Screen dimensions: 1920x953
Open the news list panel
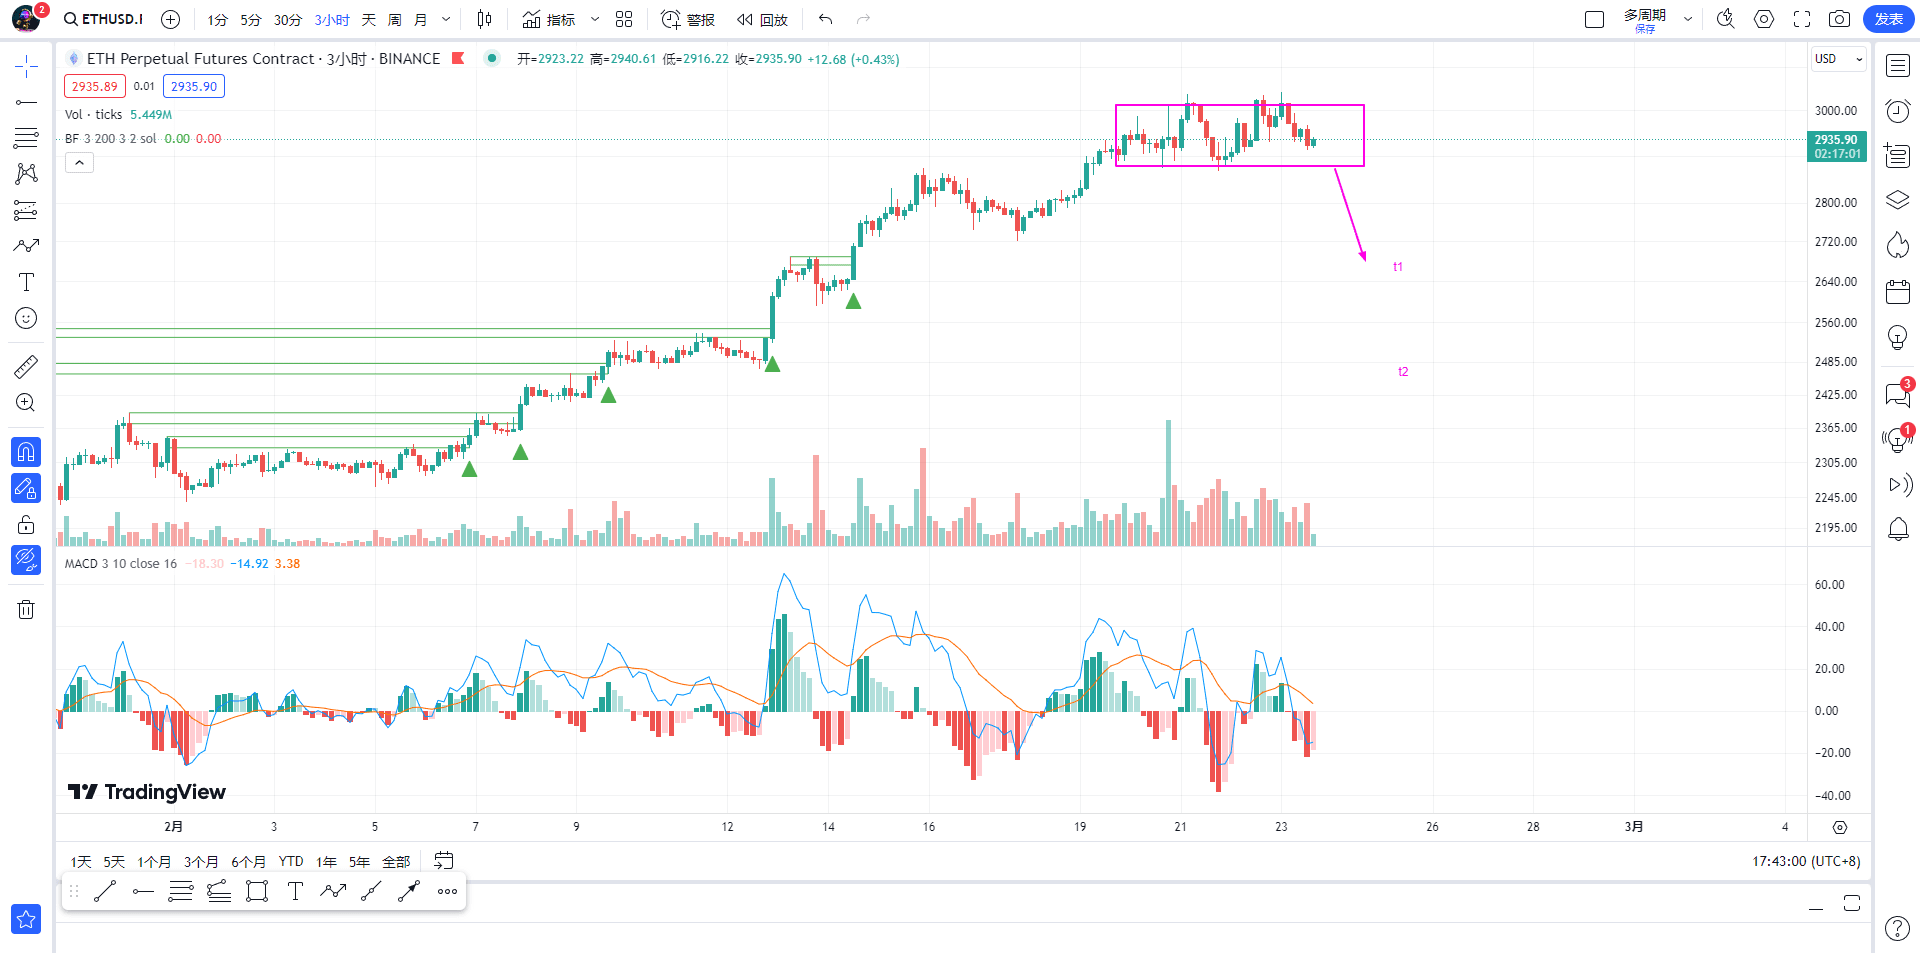[1898, 156]
